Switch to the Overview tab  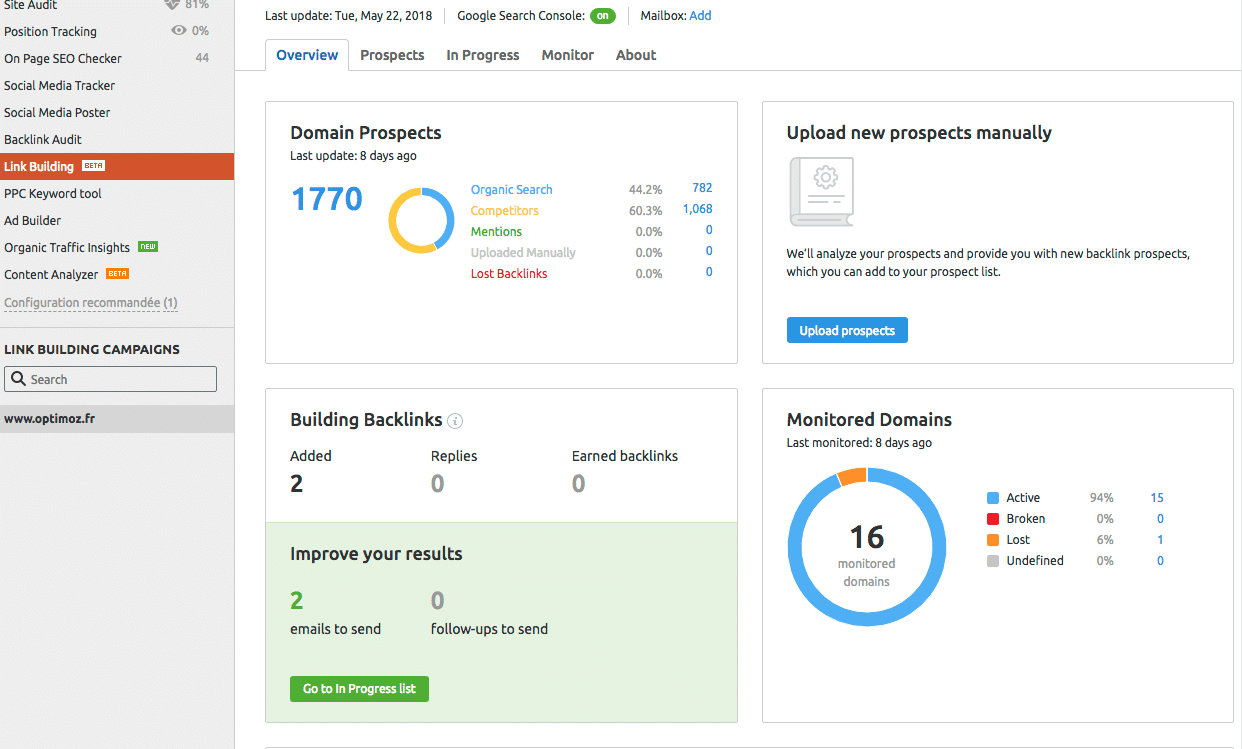point(307,55)
